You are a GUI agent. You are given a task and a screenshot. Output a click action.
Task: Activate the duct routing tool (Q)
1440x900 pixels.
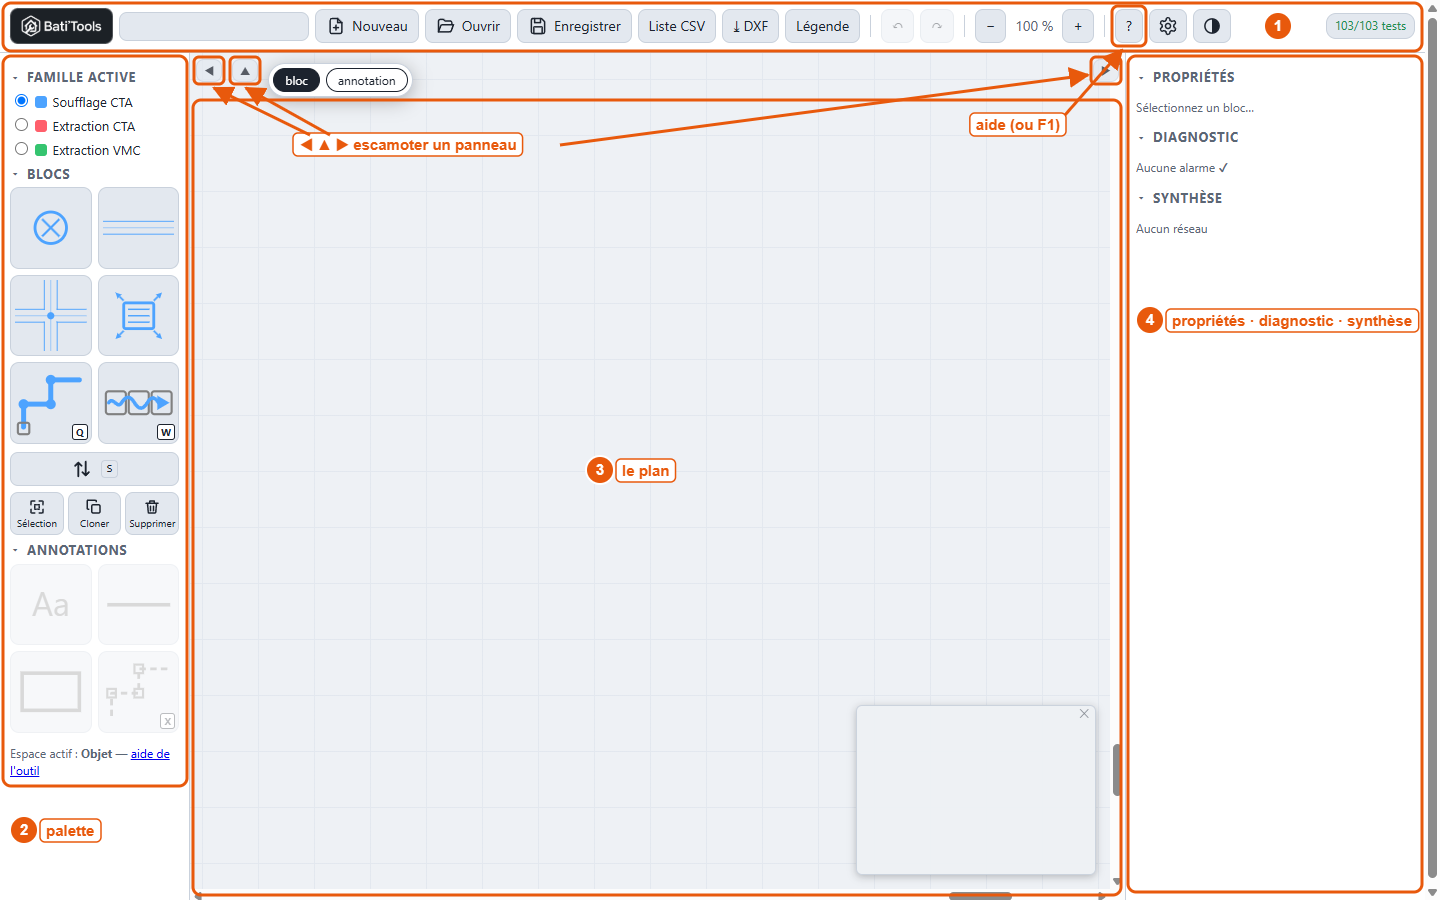[51, 403]
